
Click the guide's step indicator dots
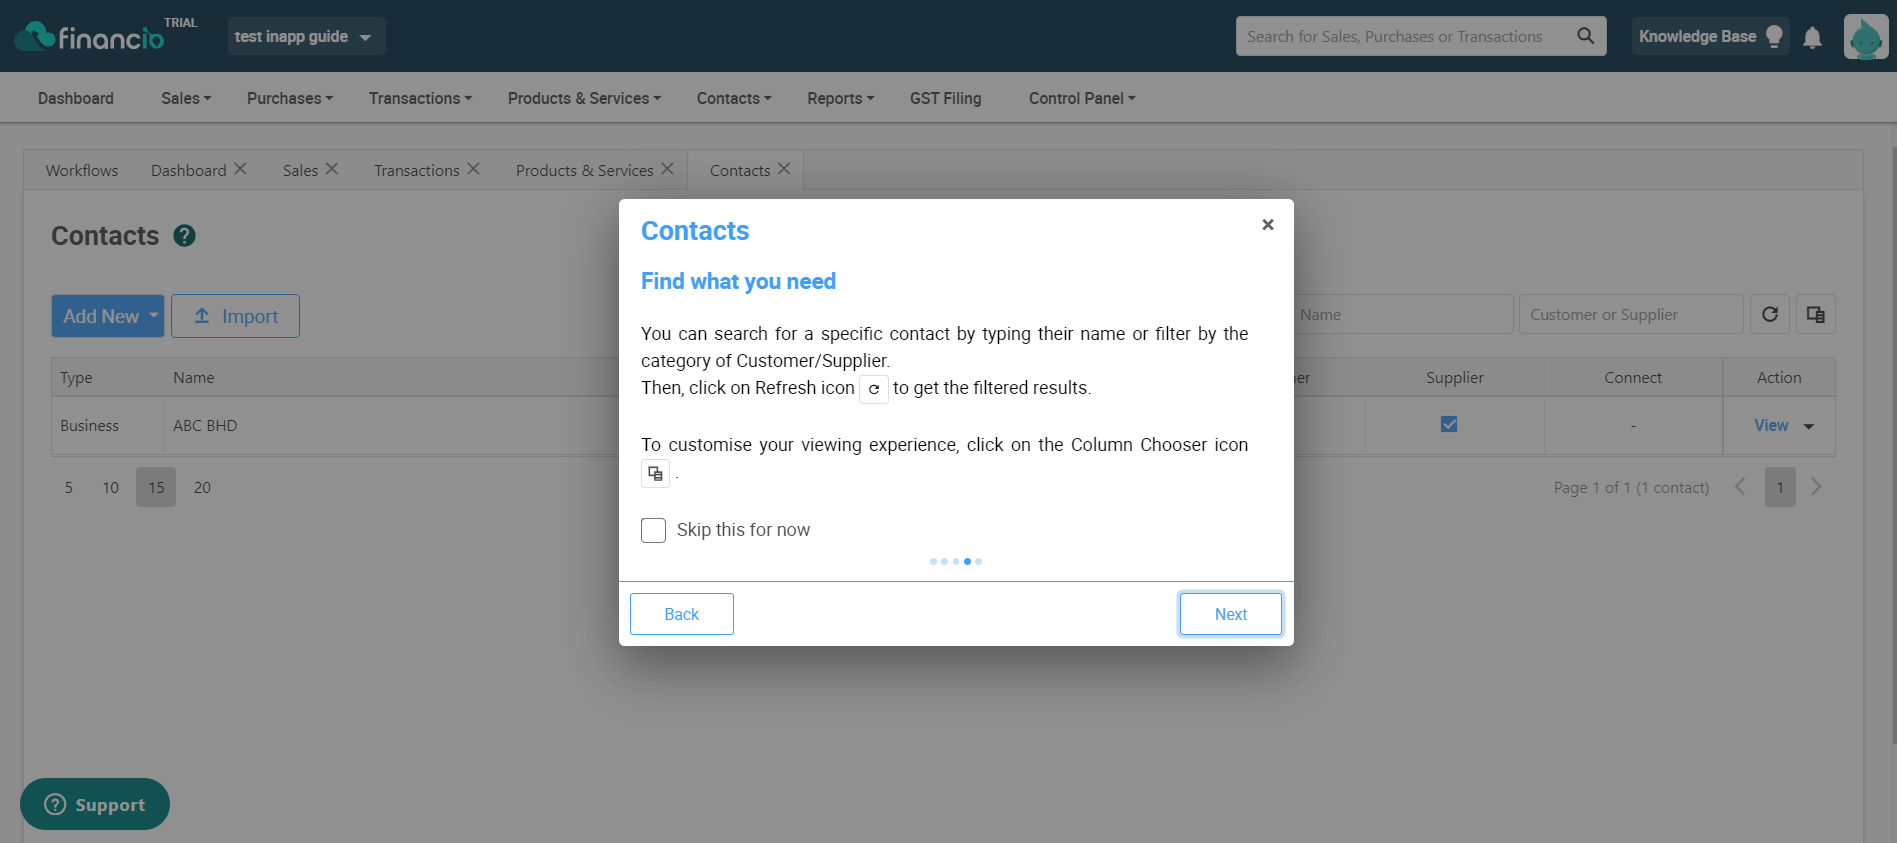(956, 561)
